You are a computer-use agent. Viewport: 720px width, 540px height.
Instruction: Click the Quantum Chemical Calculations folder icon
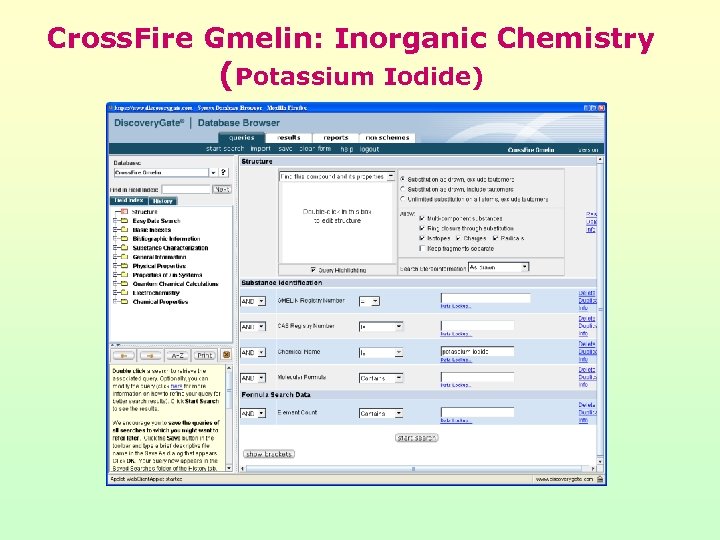pos(124,284)
